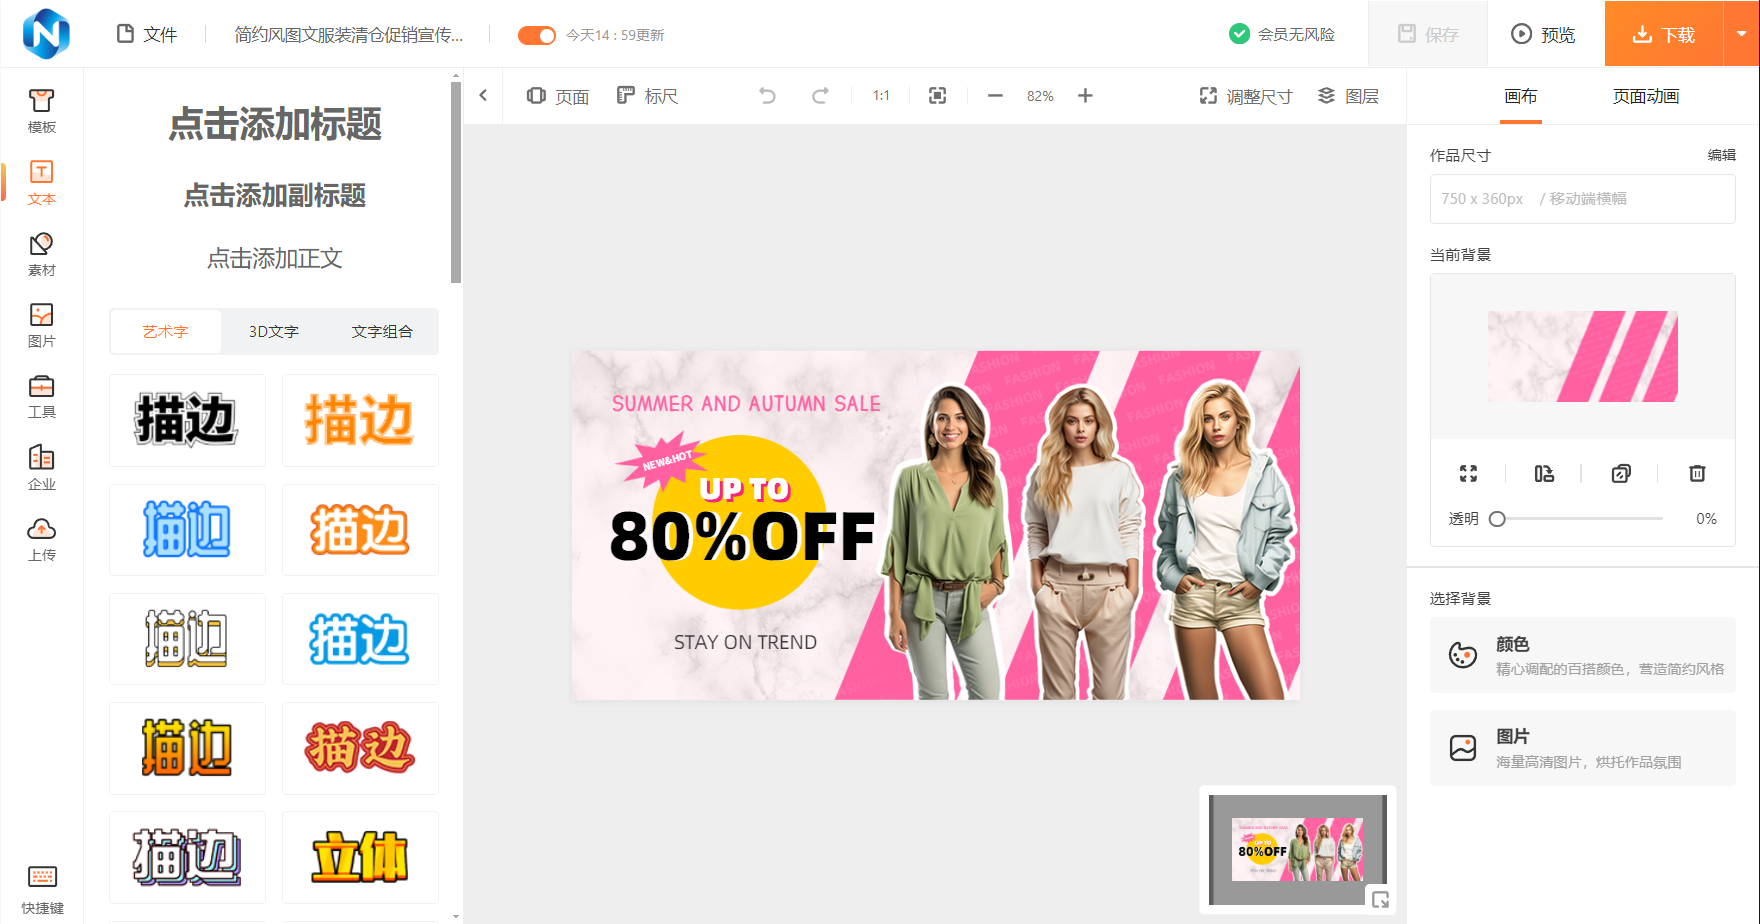Open 快捷键 keyboard shortcuts icon
The width and height of the screenshot is (1760, 924).
click(42, 889)
